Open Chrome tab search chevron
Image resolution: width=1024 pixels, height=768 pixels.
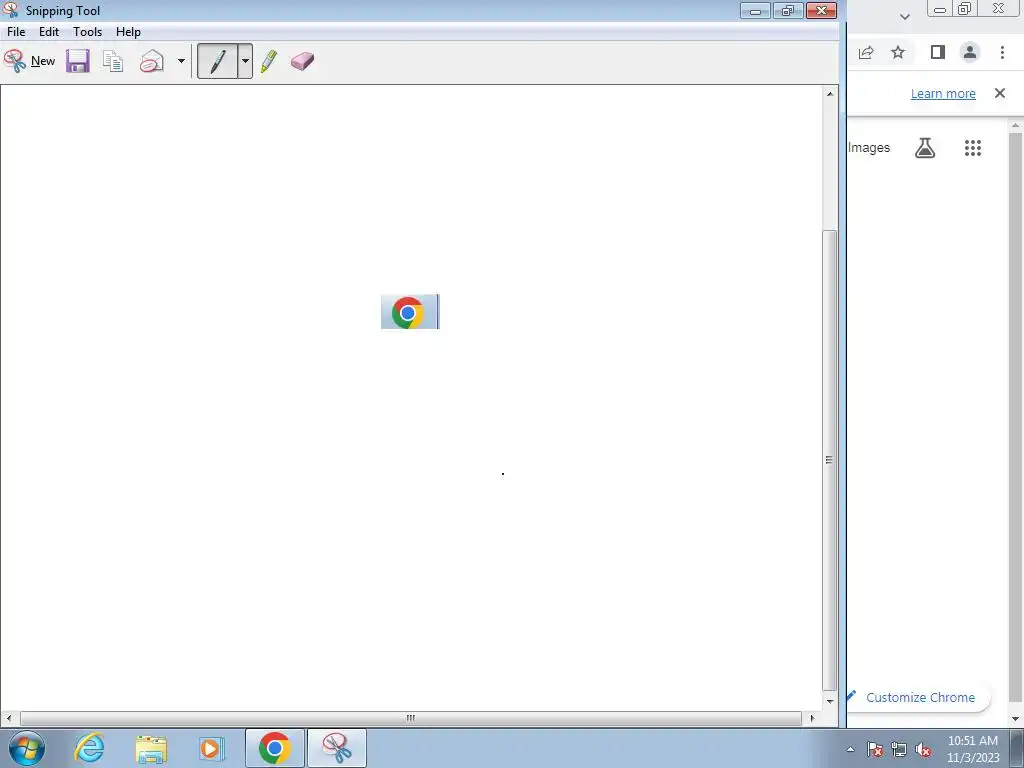click(904, 17)
